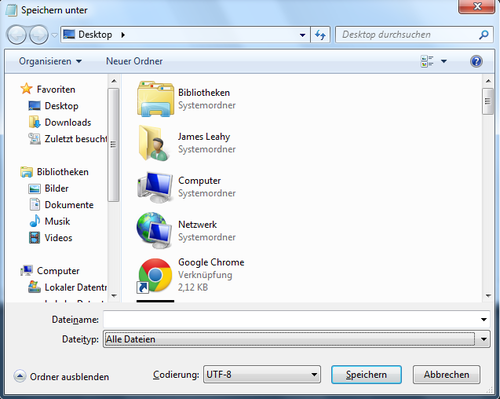Click the refresh icon beside address bar
The width and height of the screenshot is (500, 399).
point(320,35)
